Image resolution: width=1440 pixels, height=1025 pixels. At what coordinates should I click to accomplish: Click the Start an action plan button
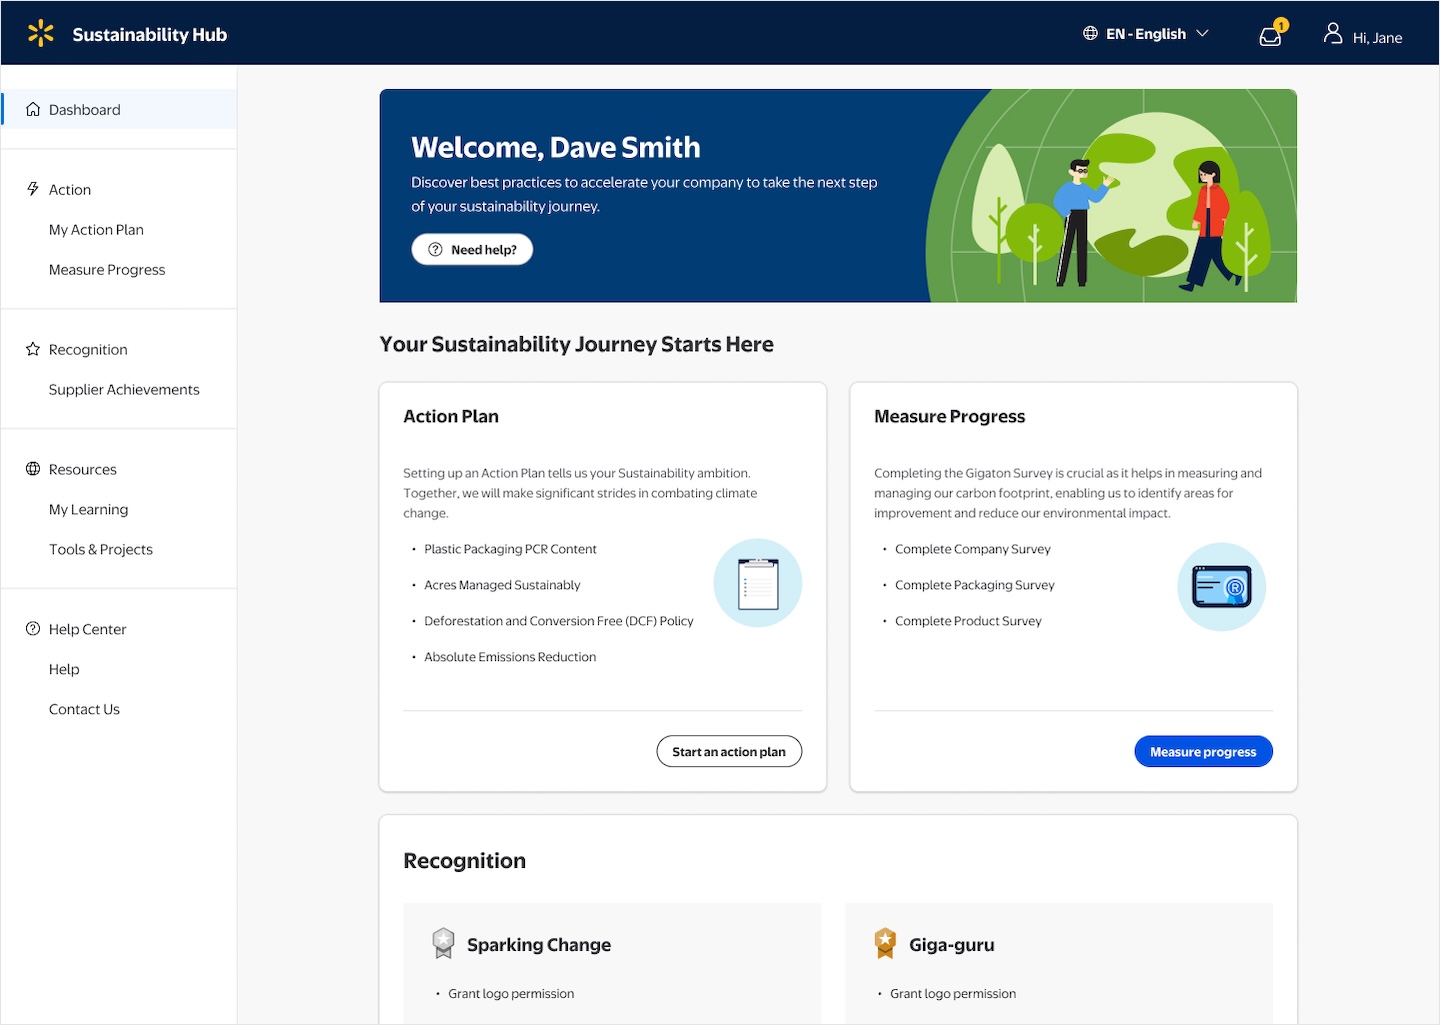[x=728, y=751]
